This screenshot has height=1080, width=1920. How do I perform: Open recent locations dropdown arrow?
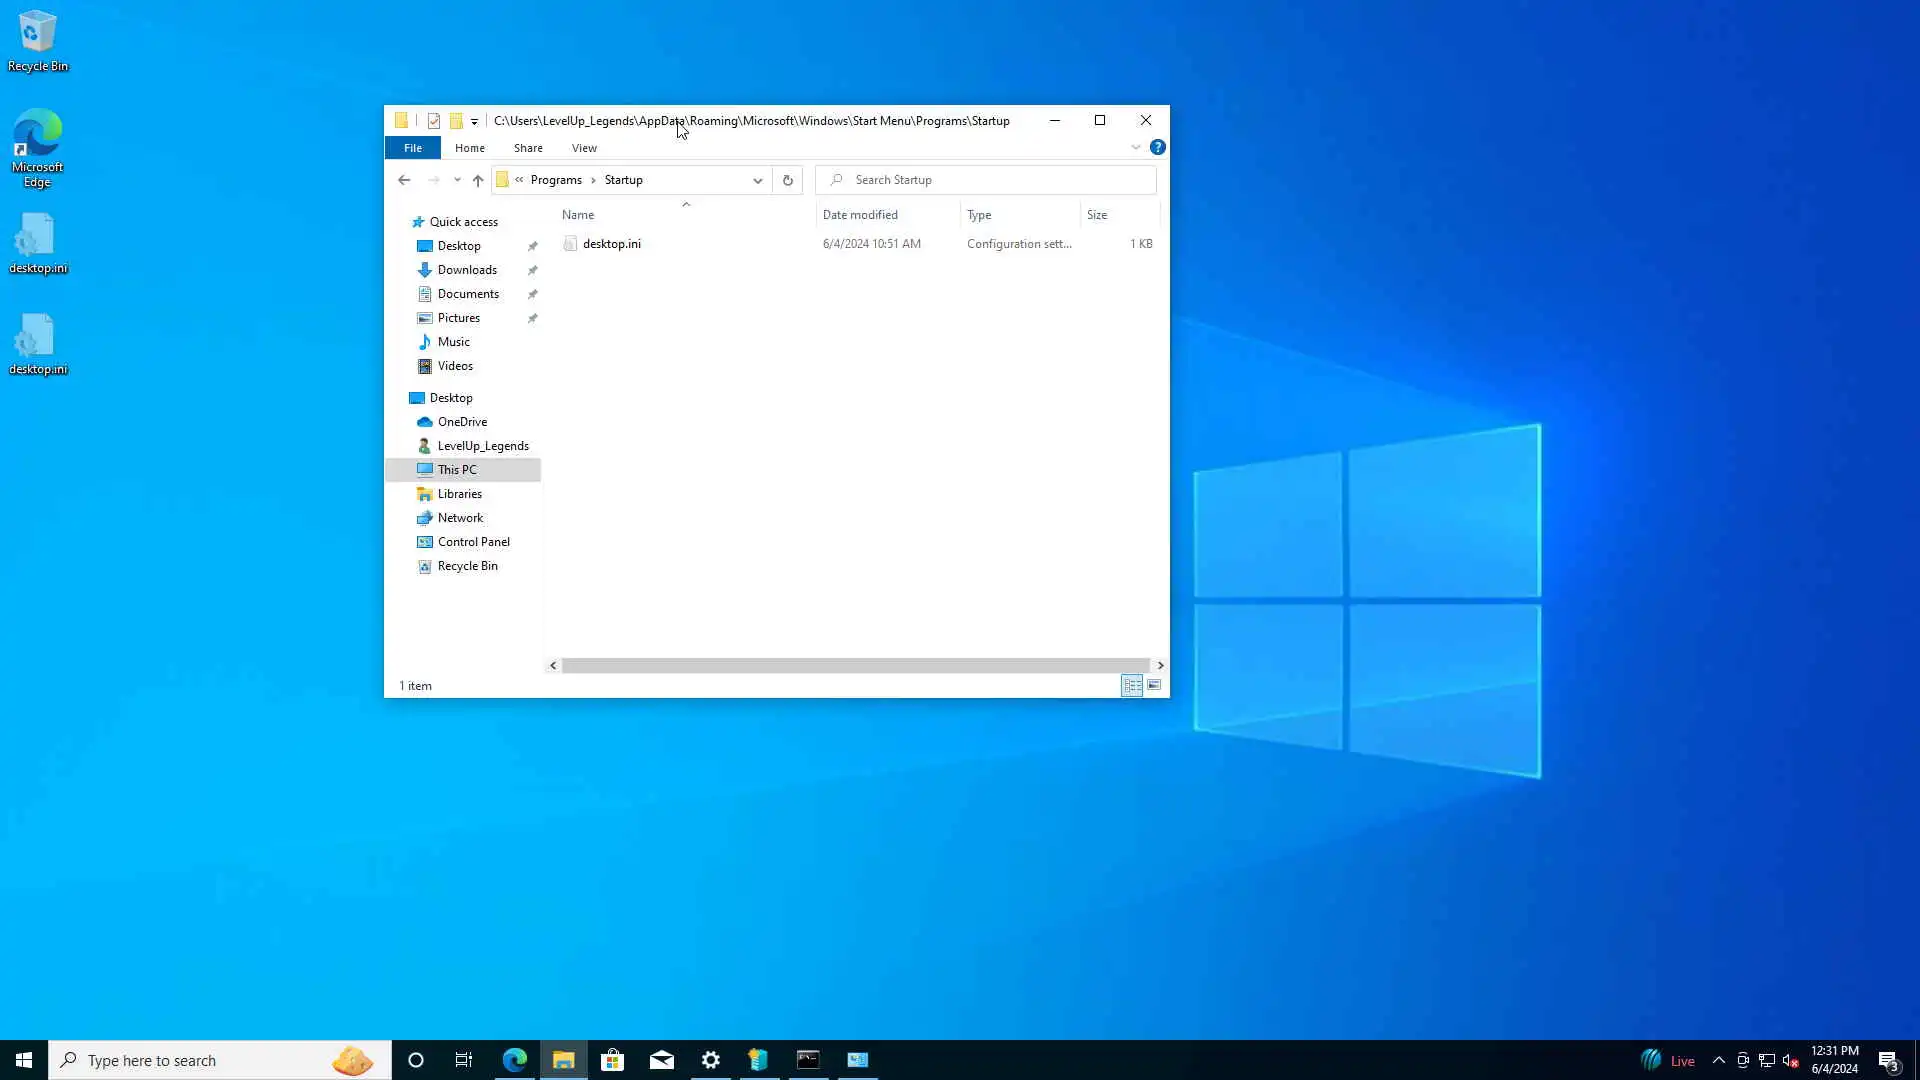[x=457, y=180]
